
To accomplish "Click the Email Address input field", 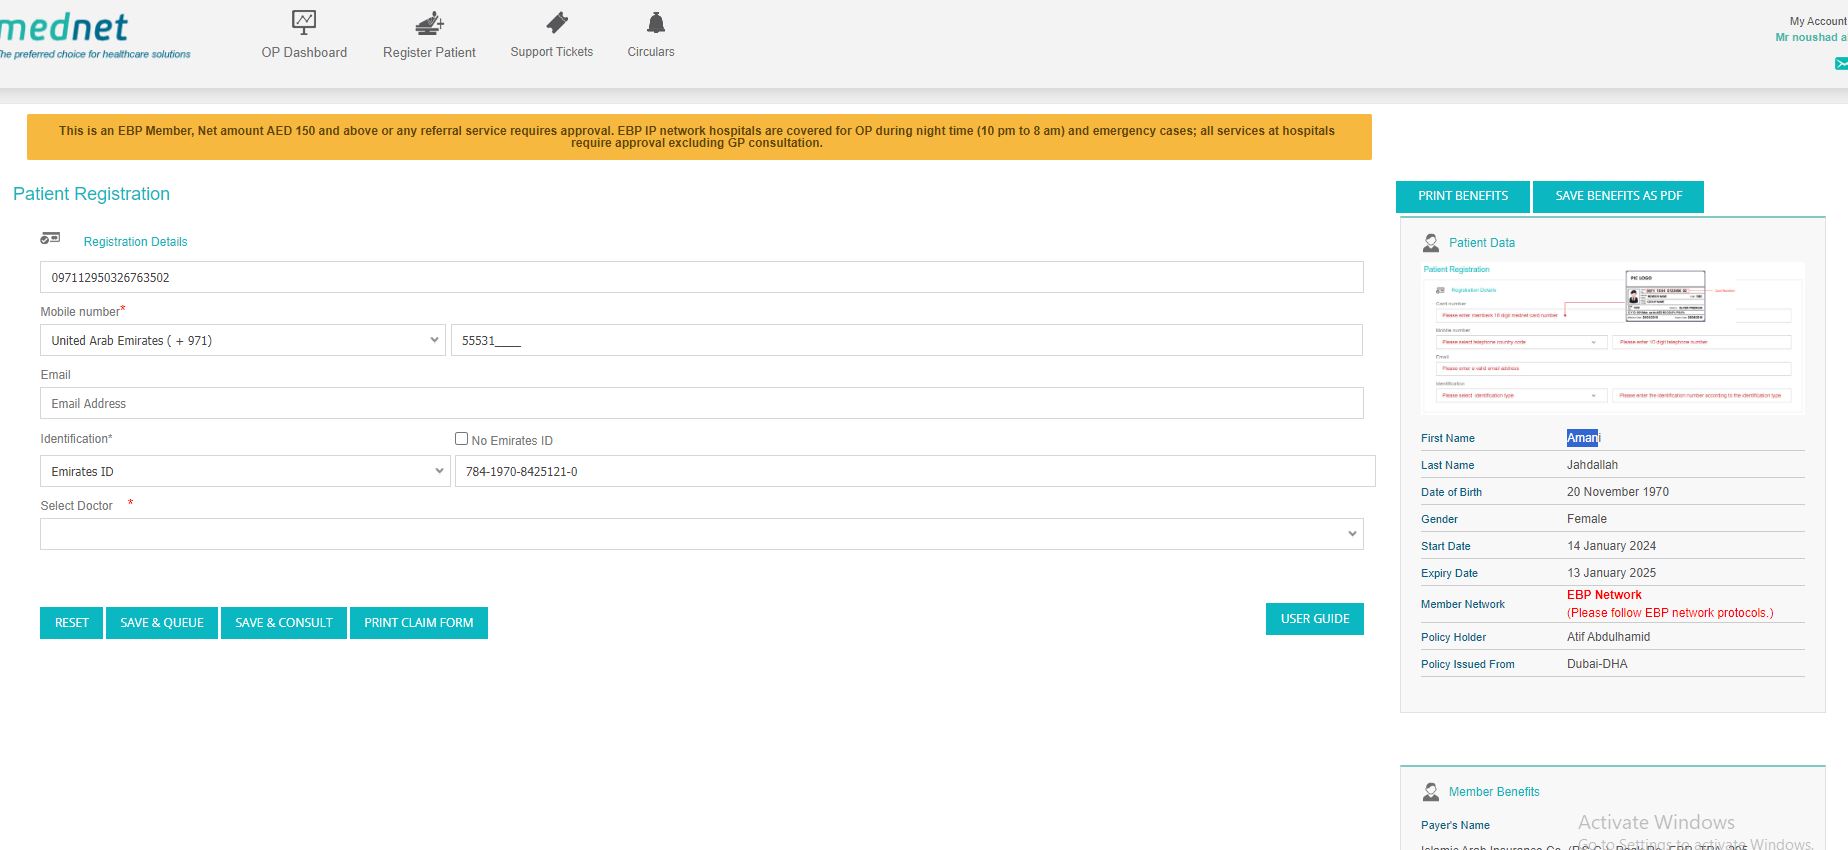I will [701, 403].
